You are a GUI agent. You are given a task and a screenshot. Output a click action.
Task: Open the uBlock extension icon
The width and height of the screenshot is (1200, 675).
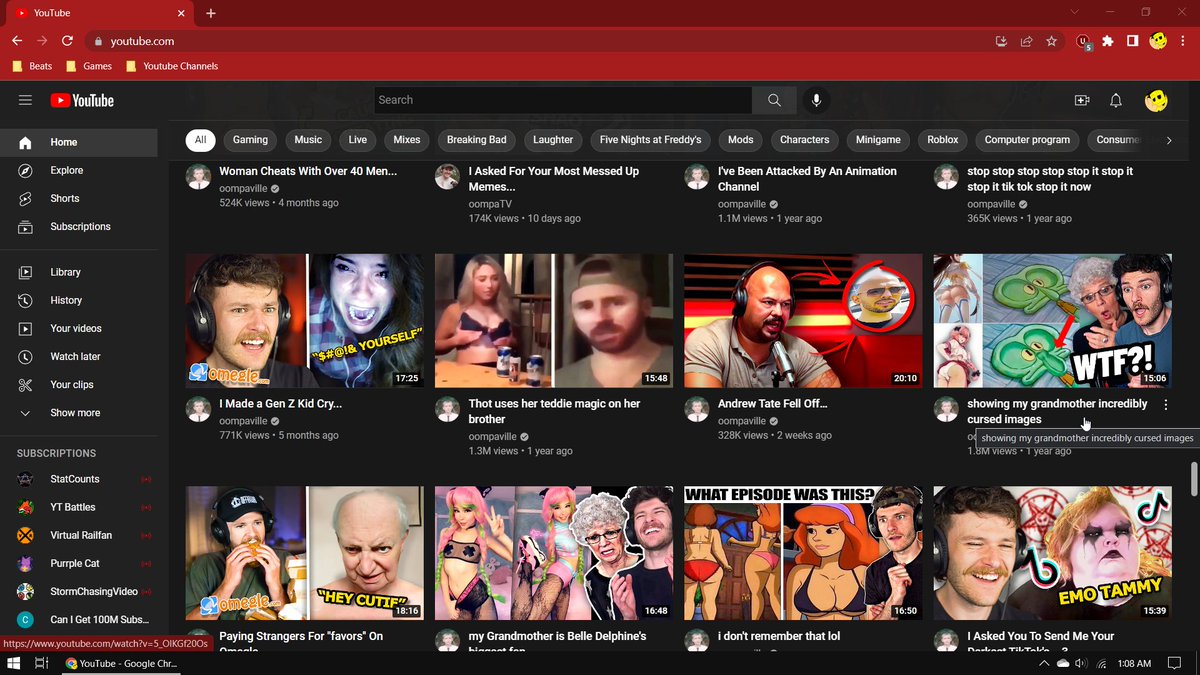(x=1083, y=42)
